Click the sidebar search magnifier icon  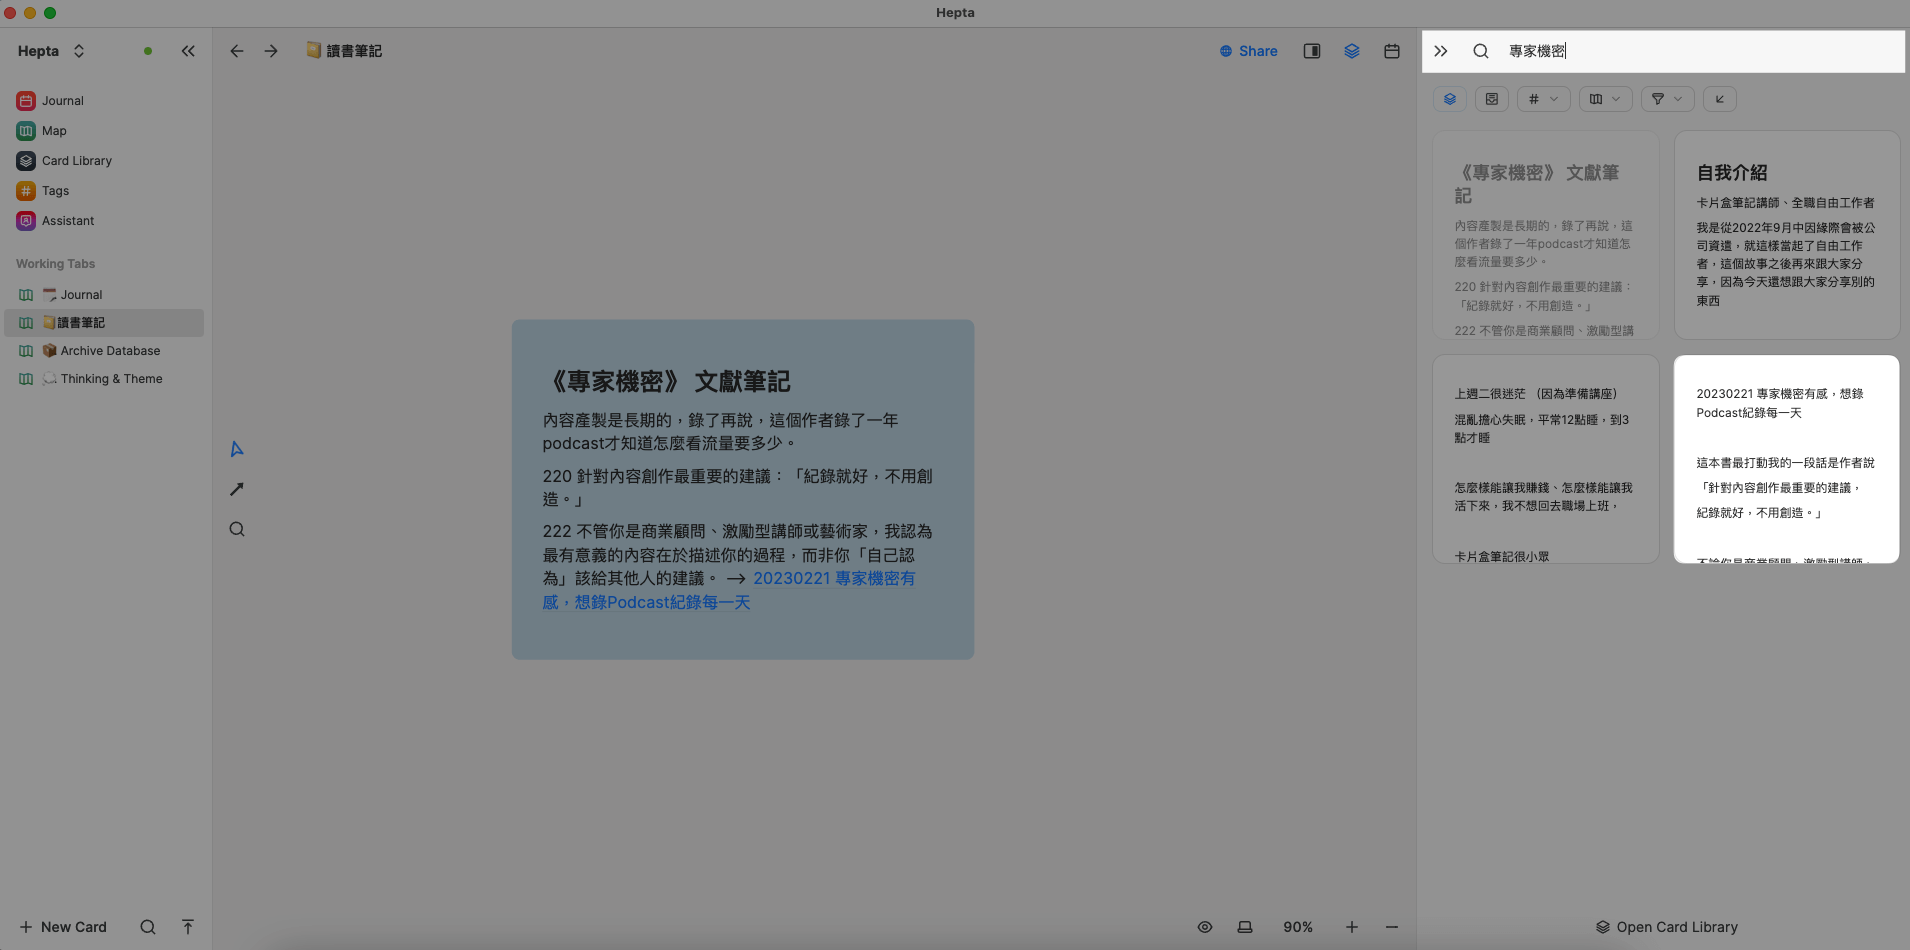(148, 927)
